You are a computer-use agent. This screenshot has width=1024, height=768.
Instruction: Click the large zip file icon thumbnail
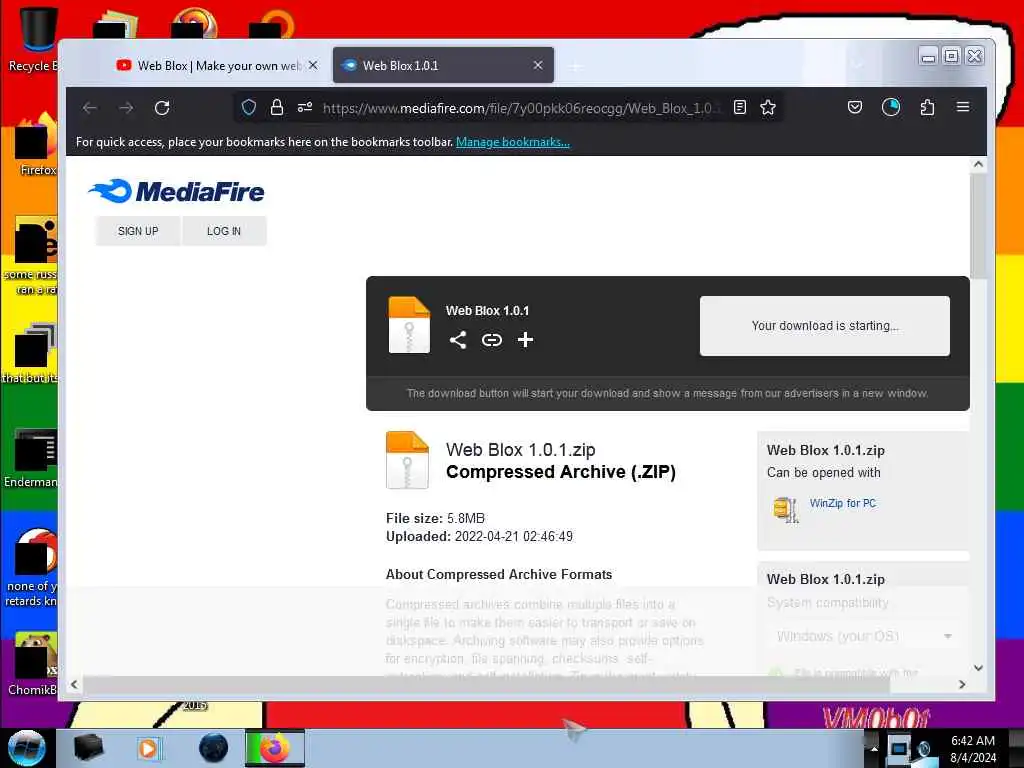click(408, 460)
